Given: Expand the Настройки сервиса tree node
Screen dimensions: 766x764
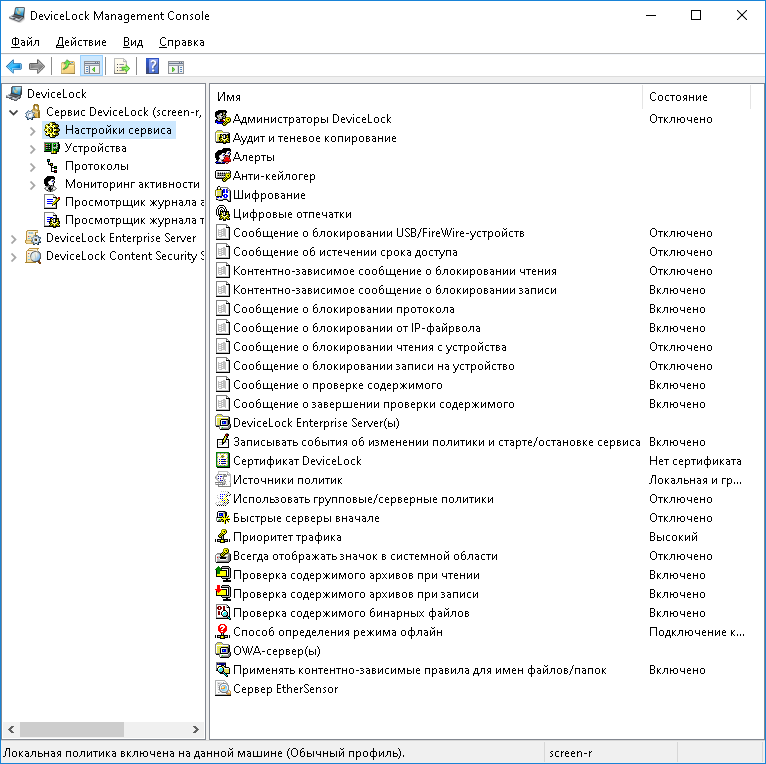Looking at the screenshot, I should coord(32,131).
